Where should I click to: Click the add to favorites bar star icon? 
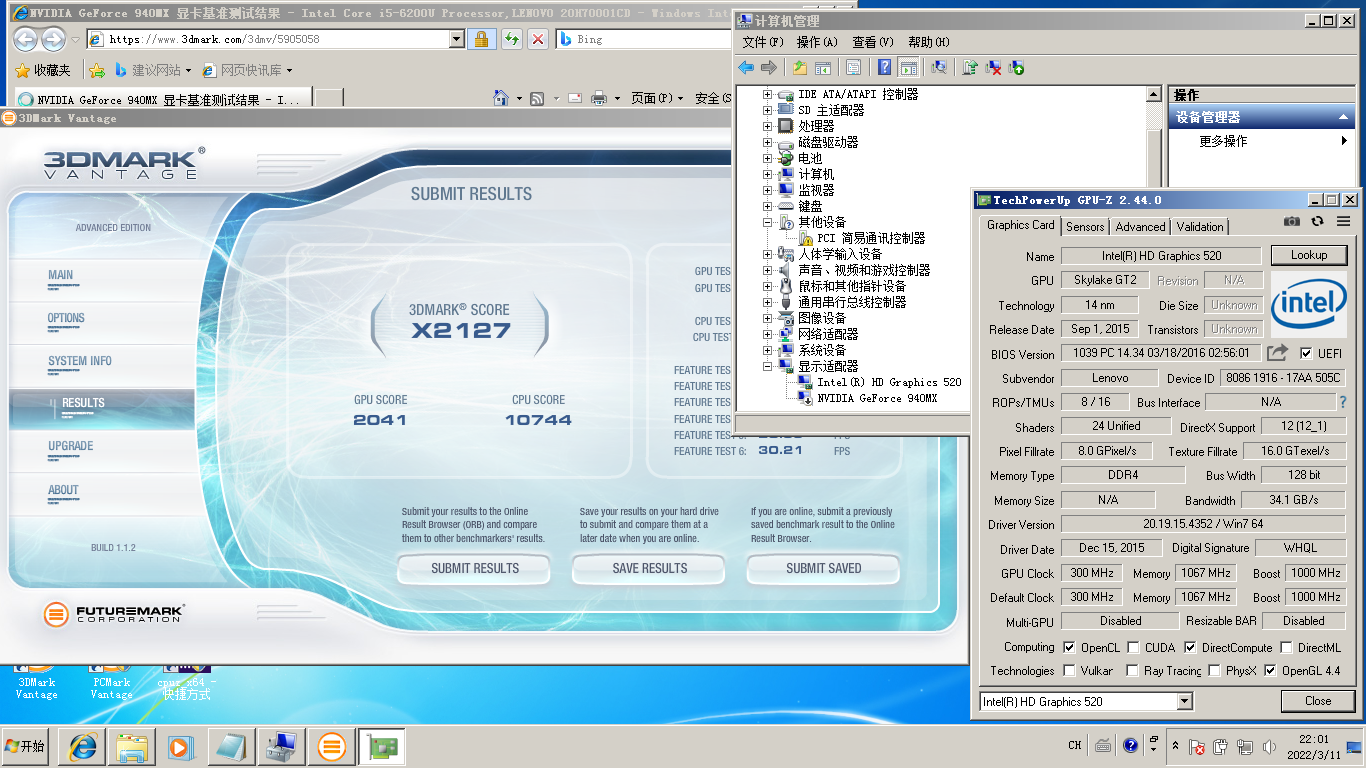pyautogui.click(x=96, y=70)
